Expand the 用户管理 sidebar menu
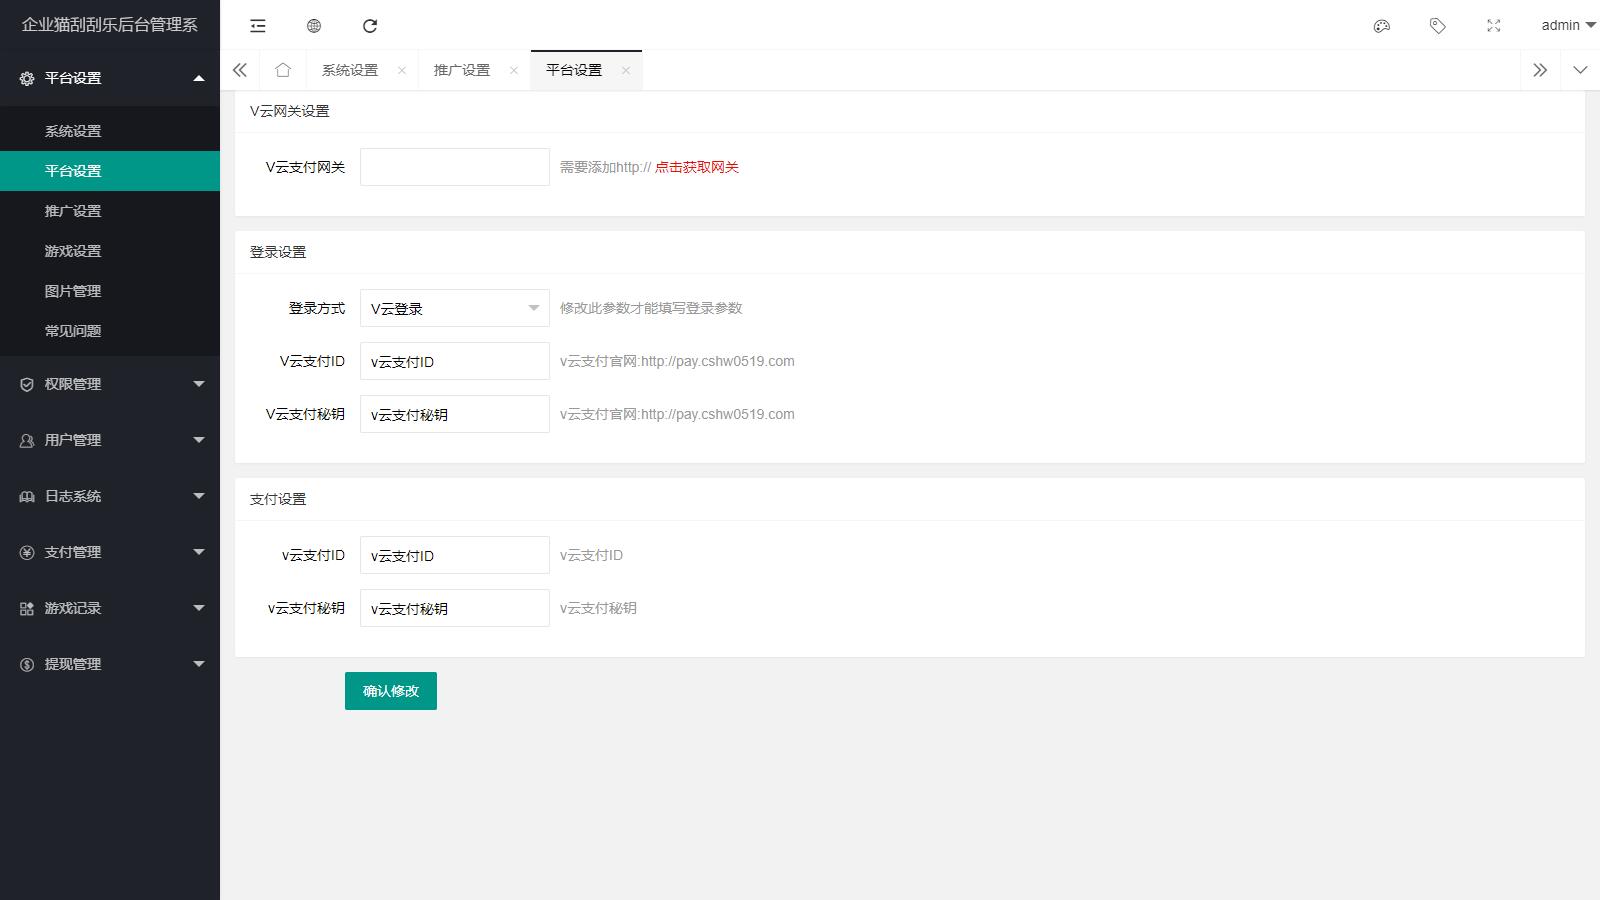 coord(110,440)
